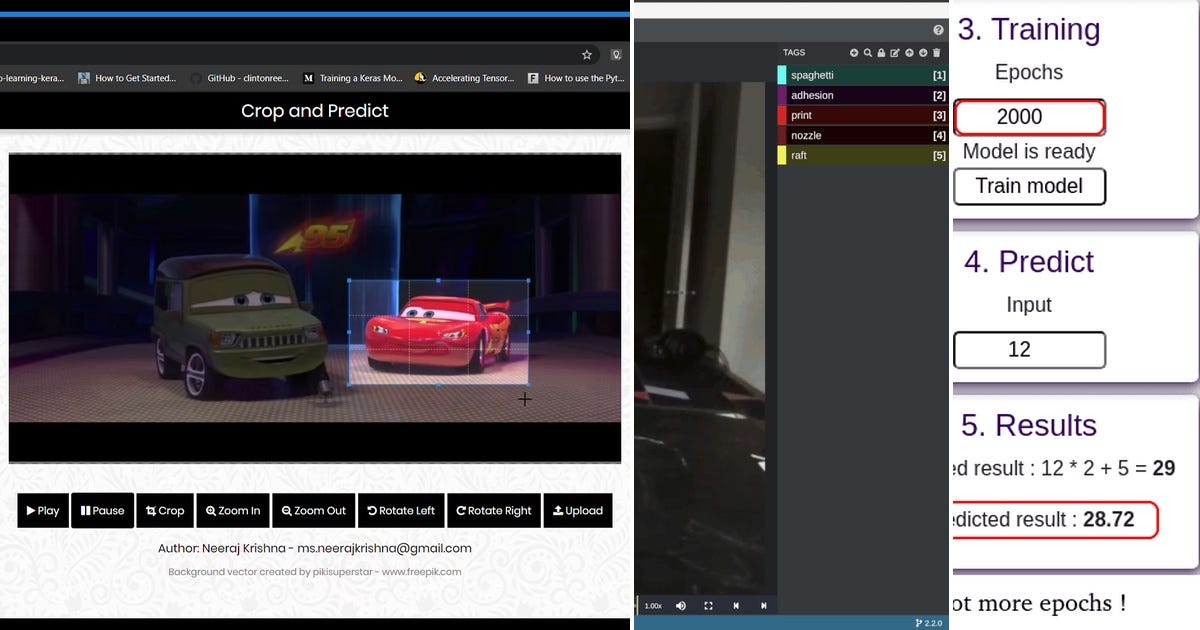Step to the next frame
Viewport: 1200px width, 630px height.
(764, 605)
